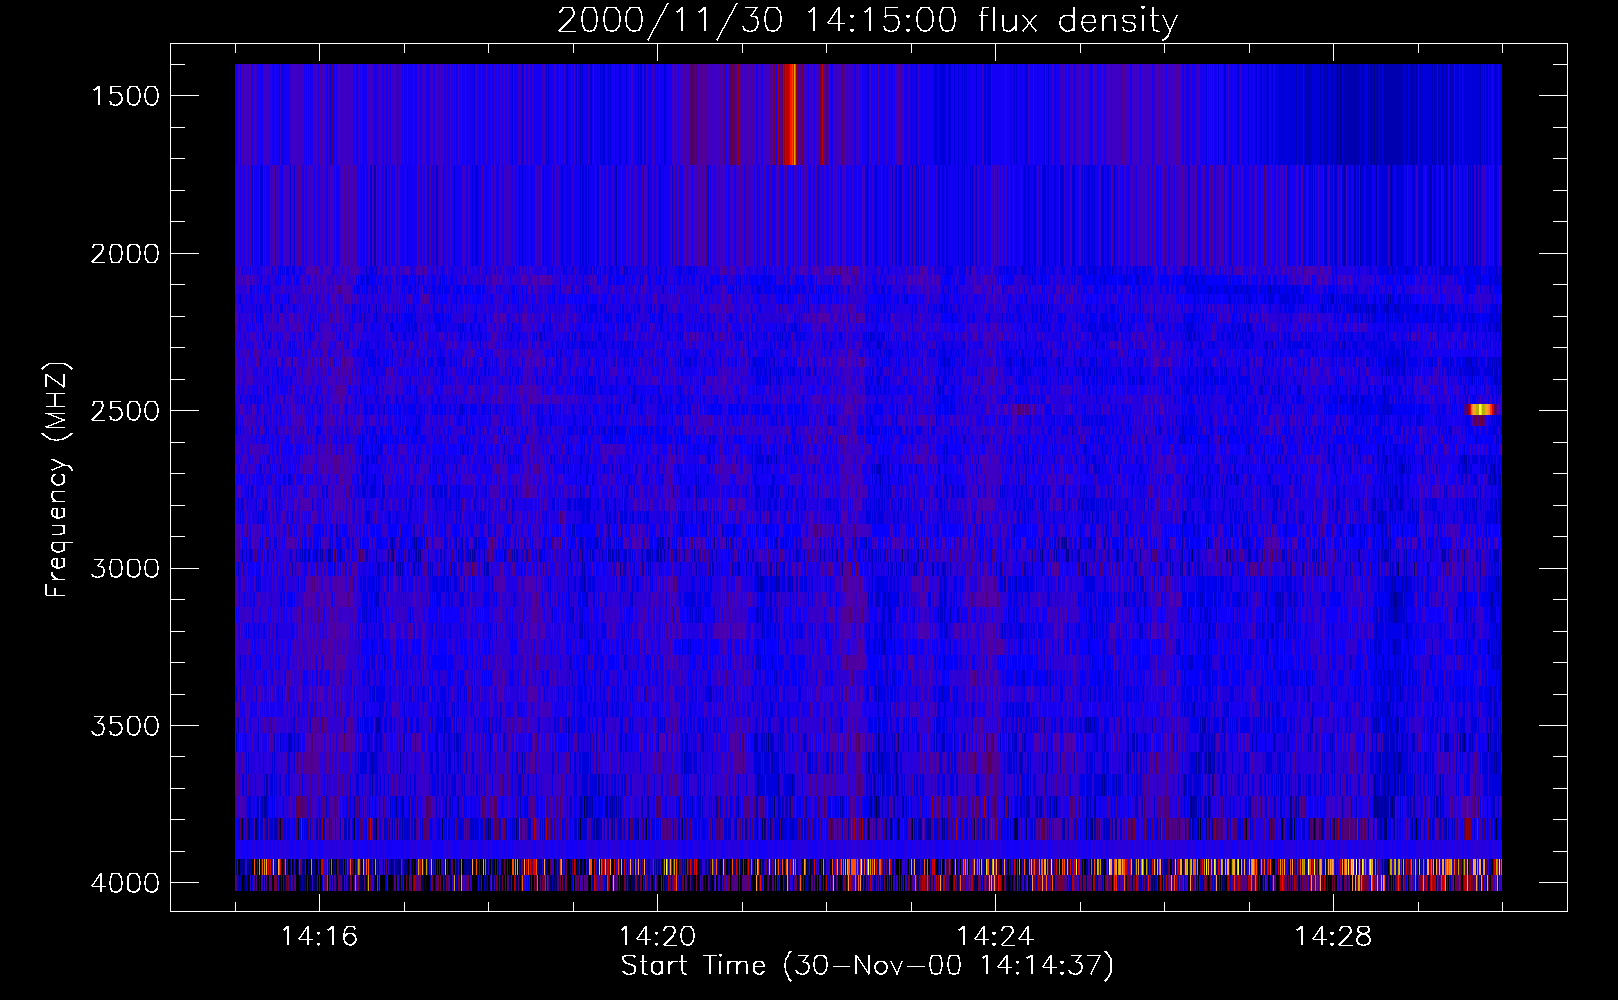Select the 2000 frequency axis label
The height and width of the screenshot is (1000, 1618).
tap(125, 254)
